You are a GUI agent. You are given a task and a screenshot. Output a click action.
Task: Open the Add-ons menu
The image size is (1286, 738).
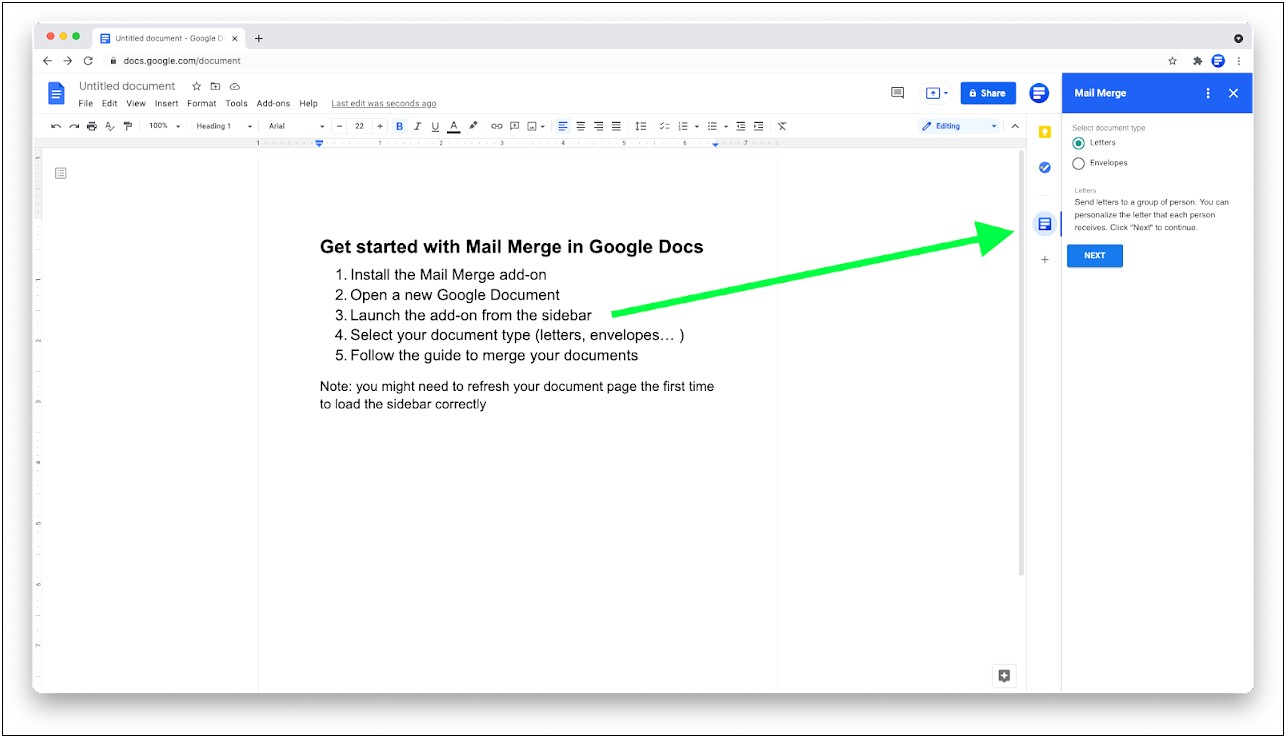[273, 103]
